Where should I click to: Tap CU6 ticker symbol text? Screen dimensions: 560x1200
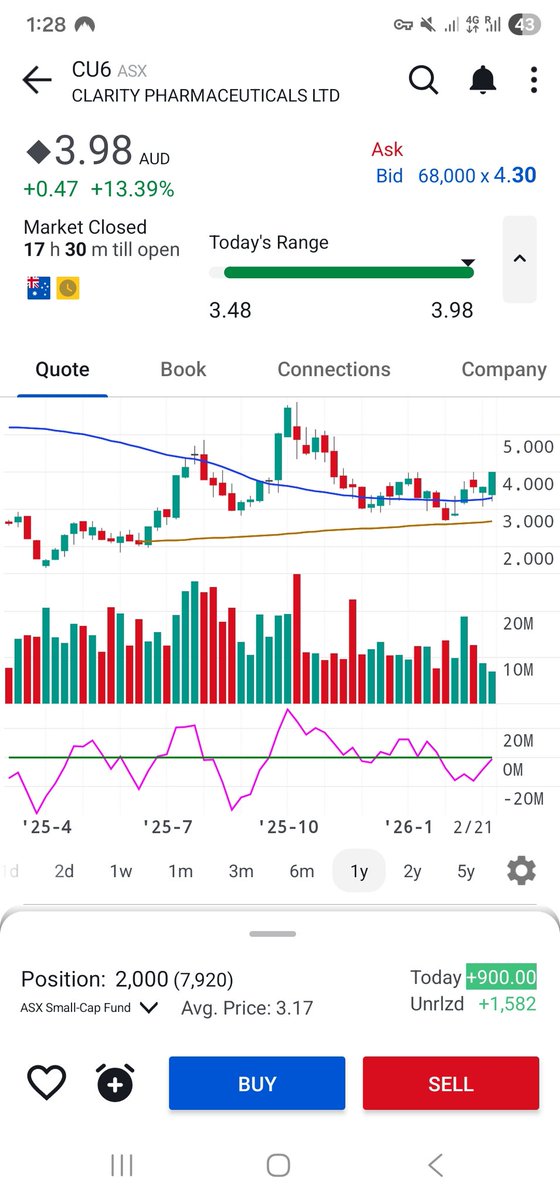tap(91, 69)
